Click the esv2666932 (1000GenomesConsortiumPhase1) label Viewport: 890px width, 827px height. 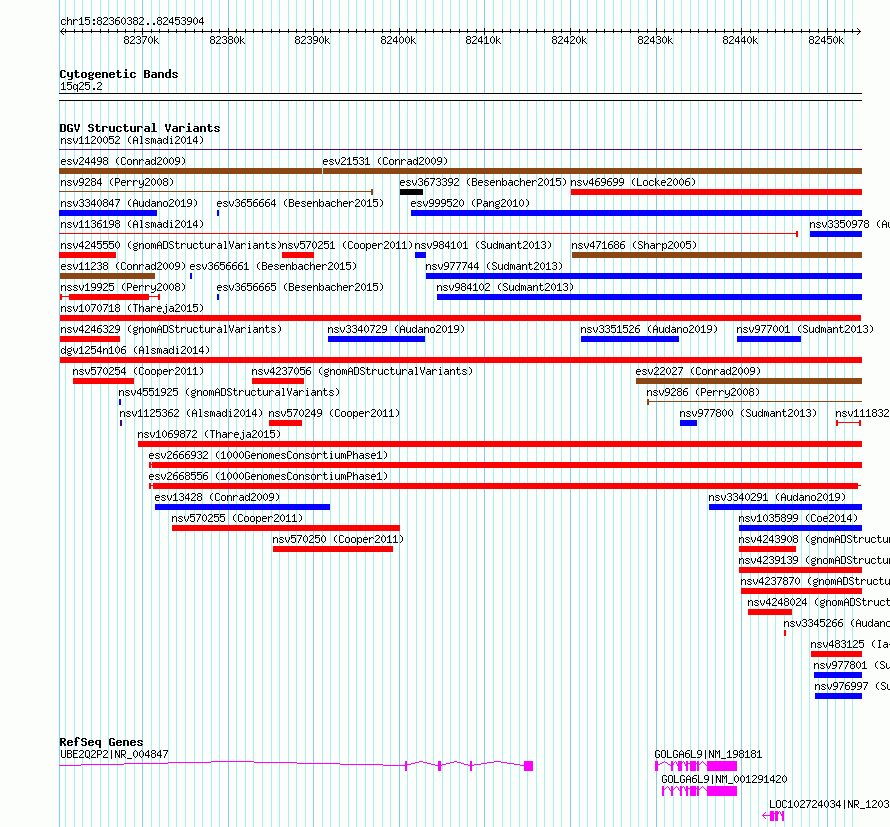coord(268,455)
